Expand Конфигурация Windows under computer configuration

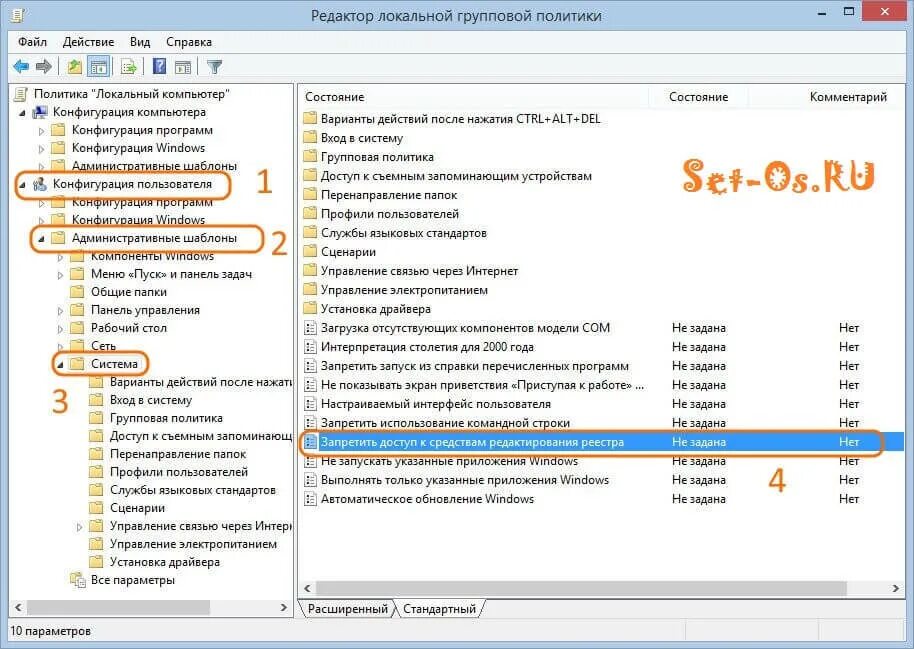coord(41,149)
